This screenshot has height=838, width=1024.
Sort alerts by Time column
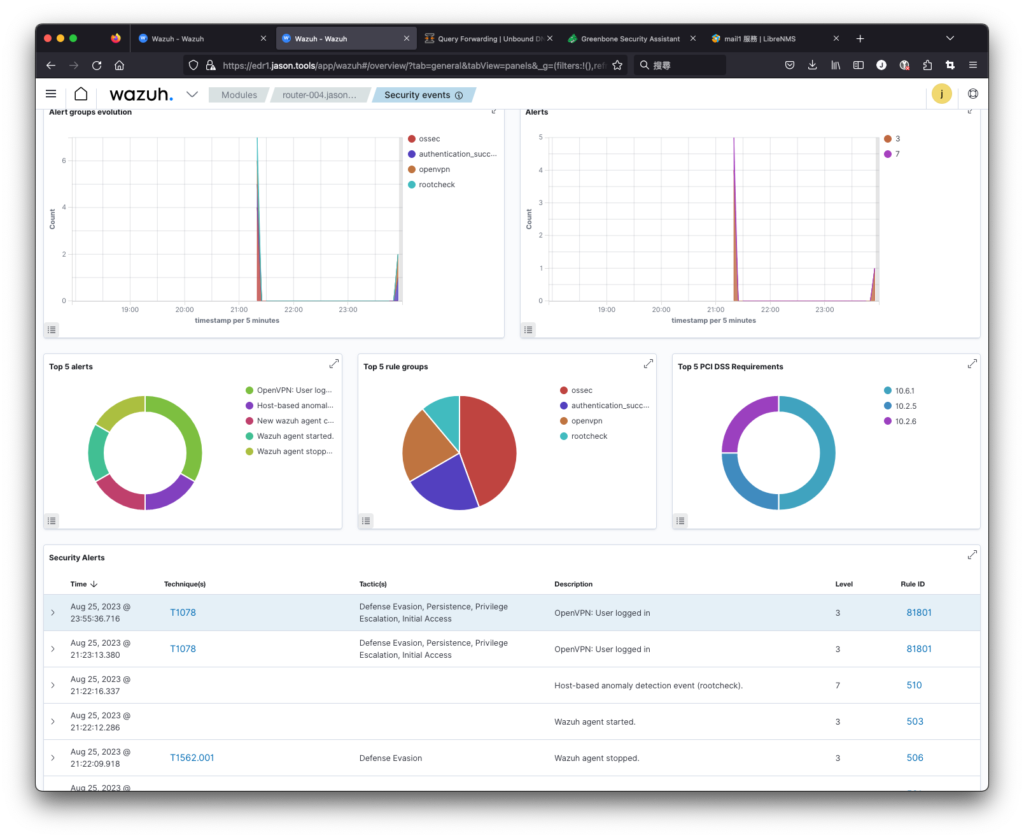(84, 584)
